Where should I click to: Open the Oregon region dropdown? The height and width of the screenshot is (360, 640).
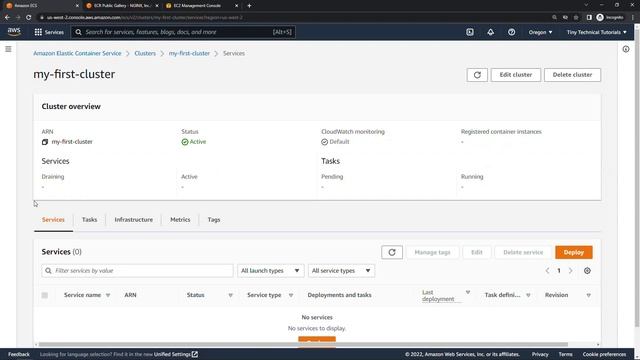click(540, 32)
